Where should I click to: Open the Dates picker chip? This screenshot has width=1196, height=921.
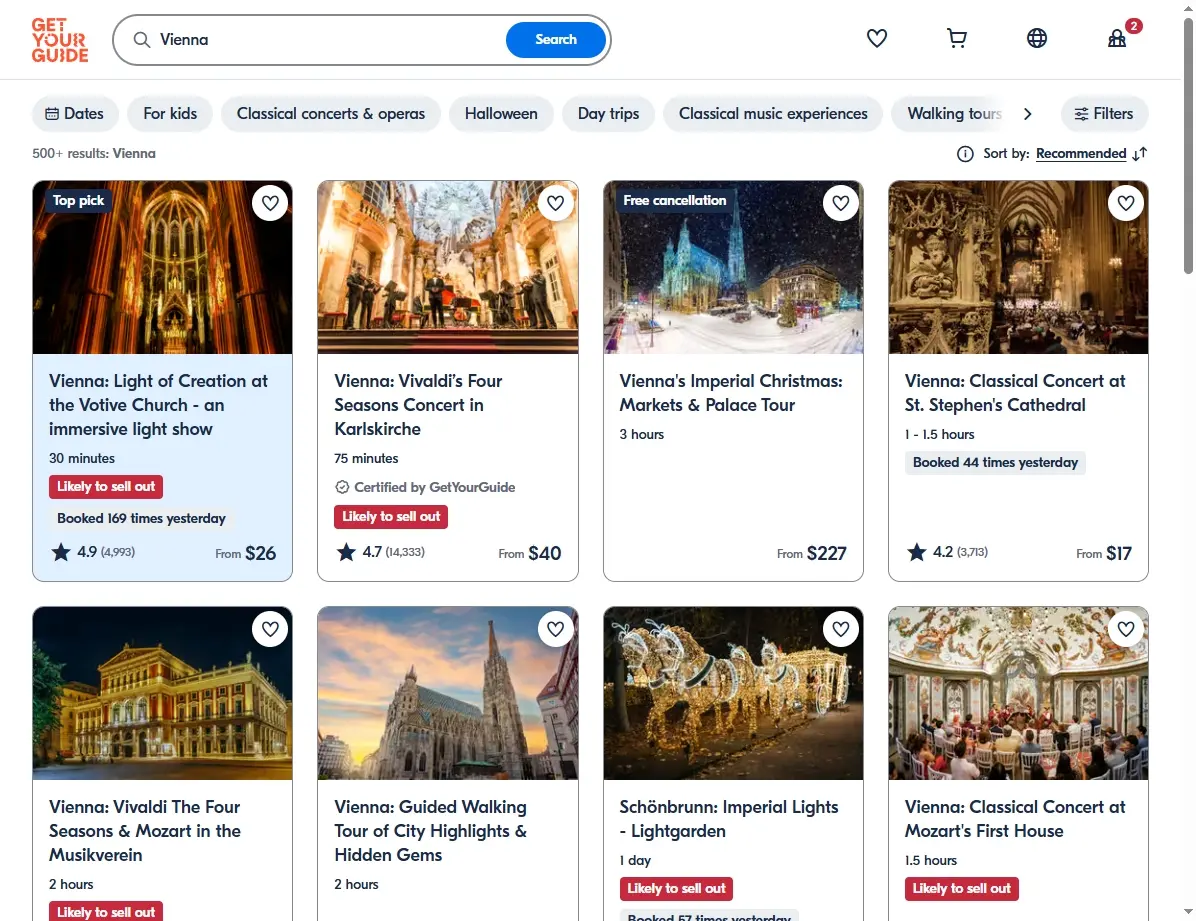[x=75, y=114]
